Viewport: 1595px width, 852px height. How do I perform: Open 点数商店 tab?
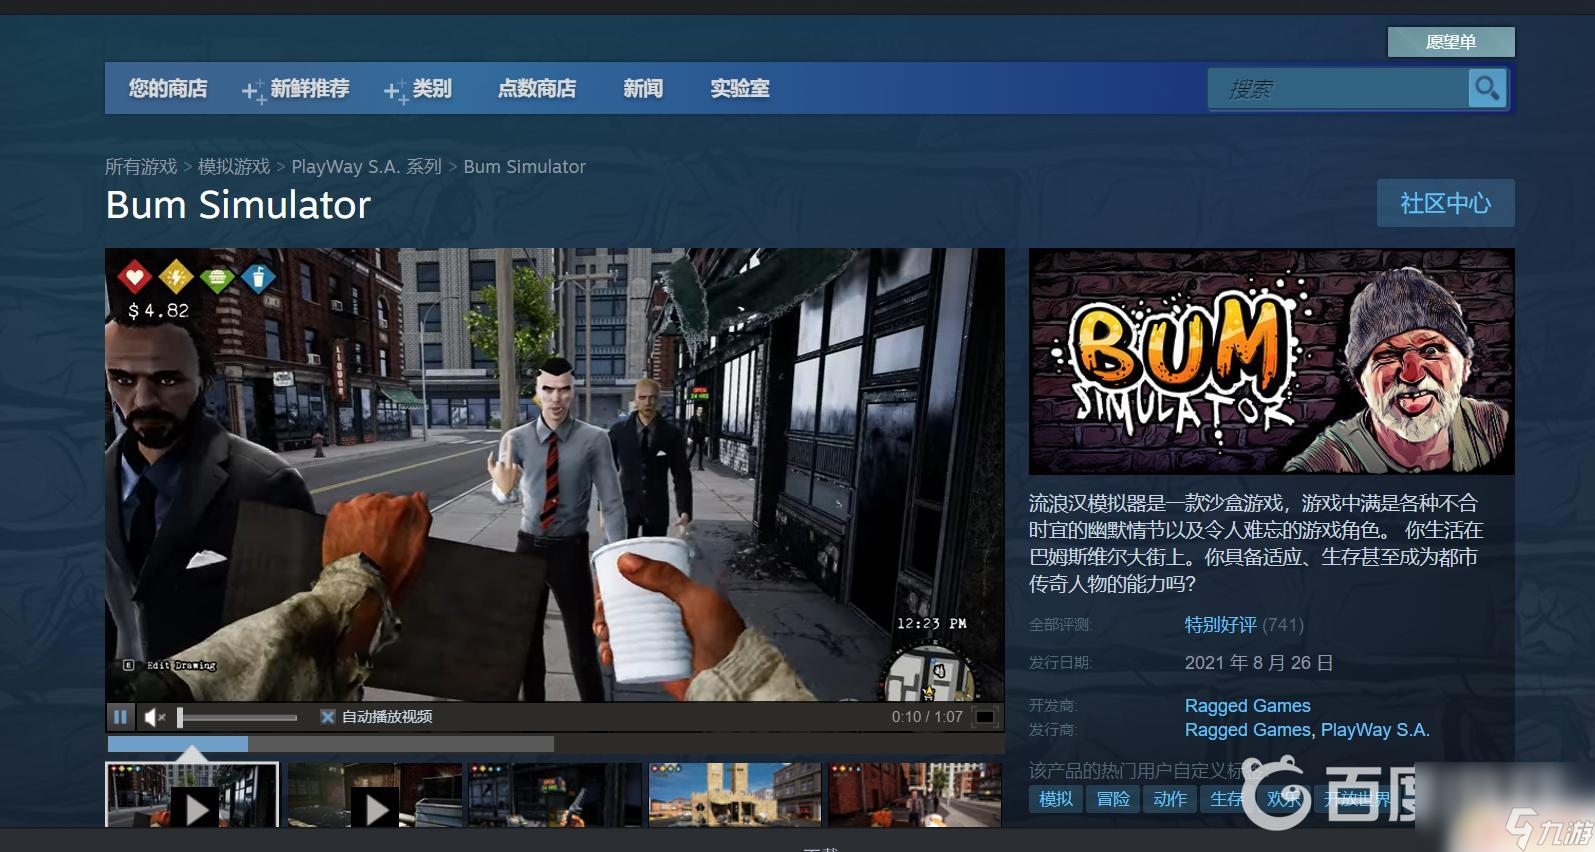[537, 88]
